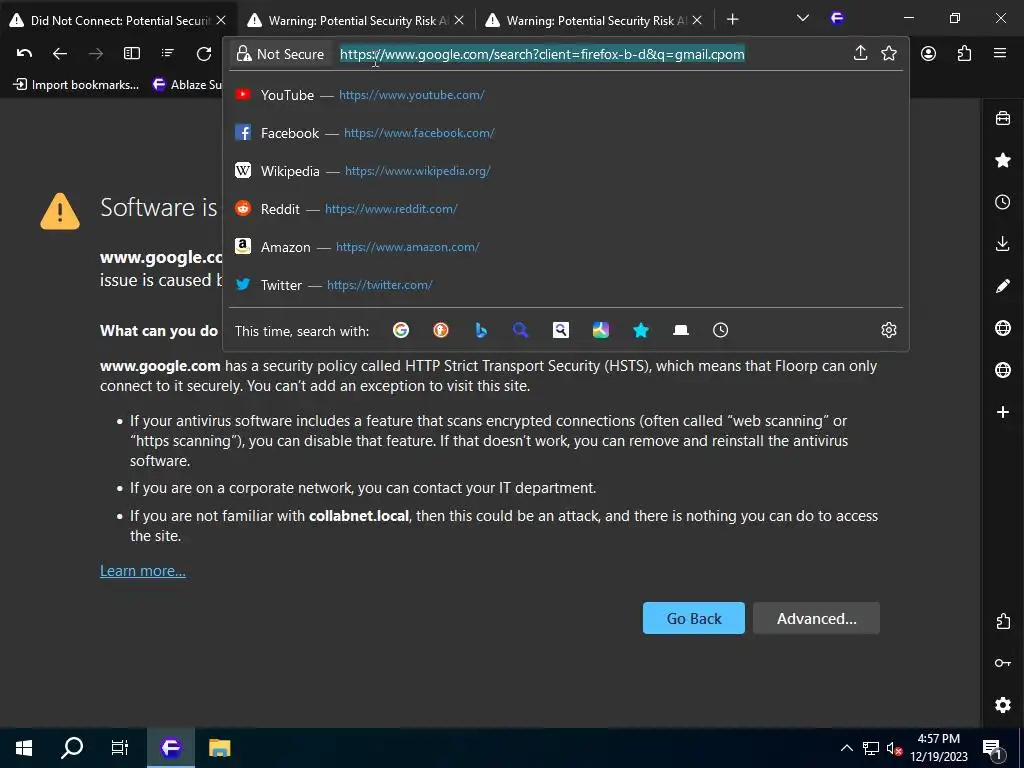The image size is (1024, 768).
Task: Open File Explorer from the taskbar
Action: coord(219,748)
